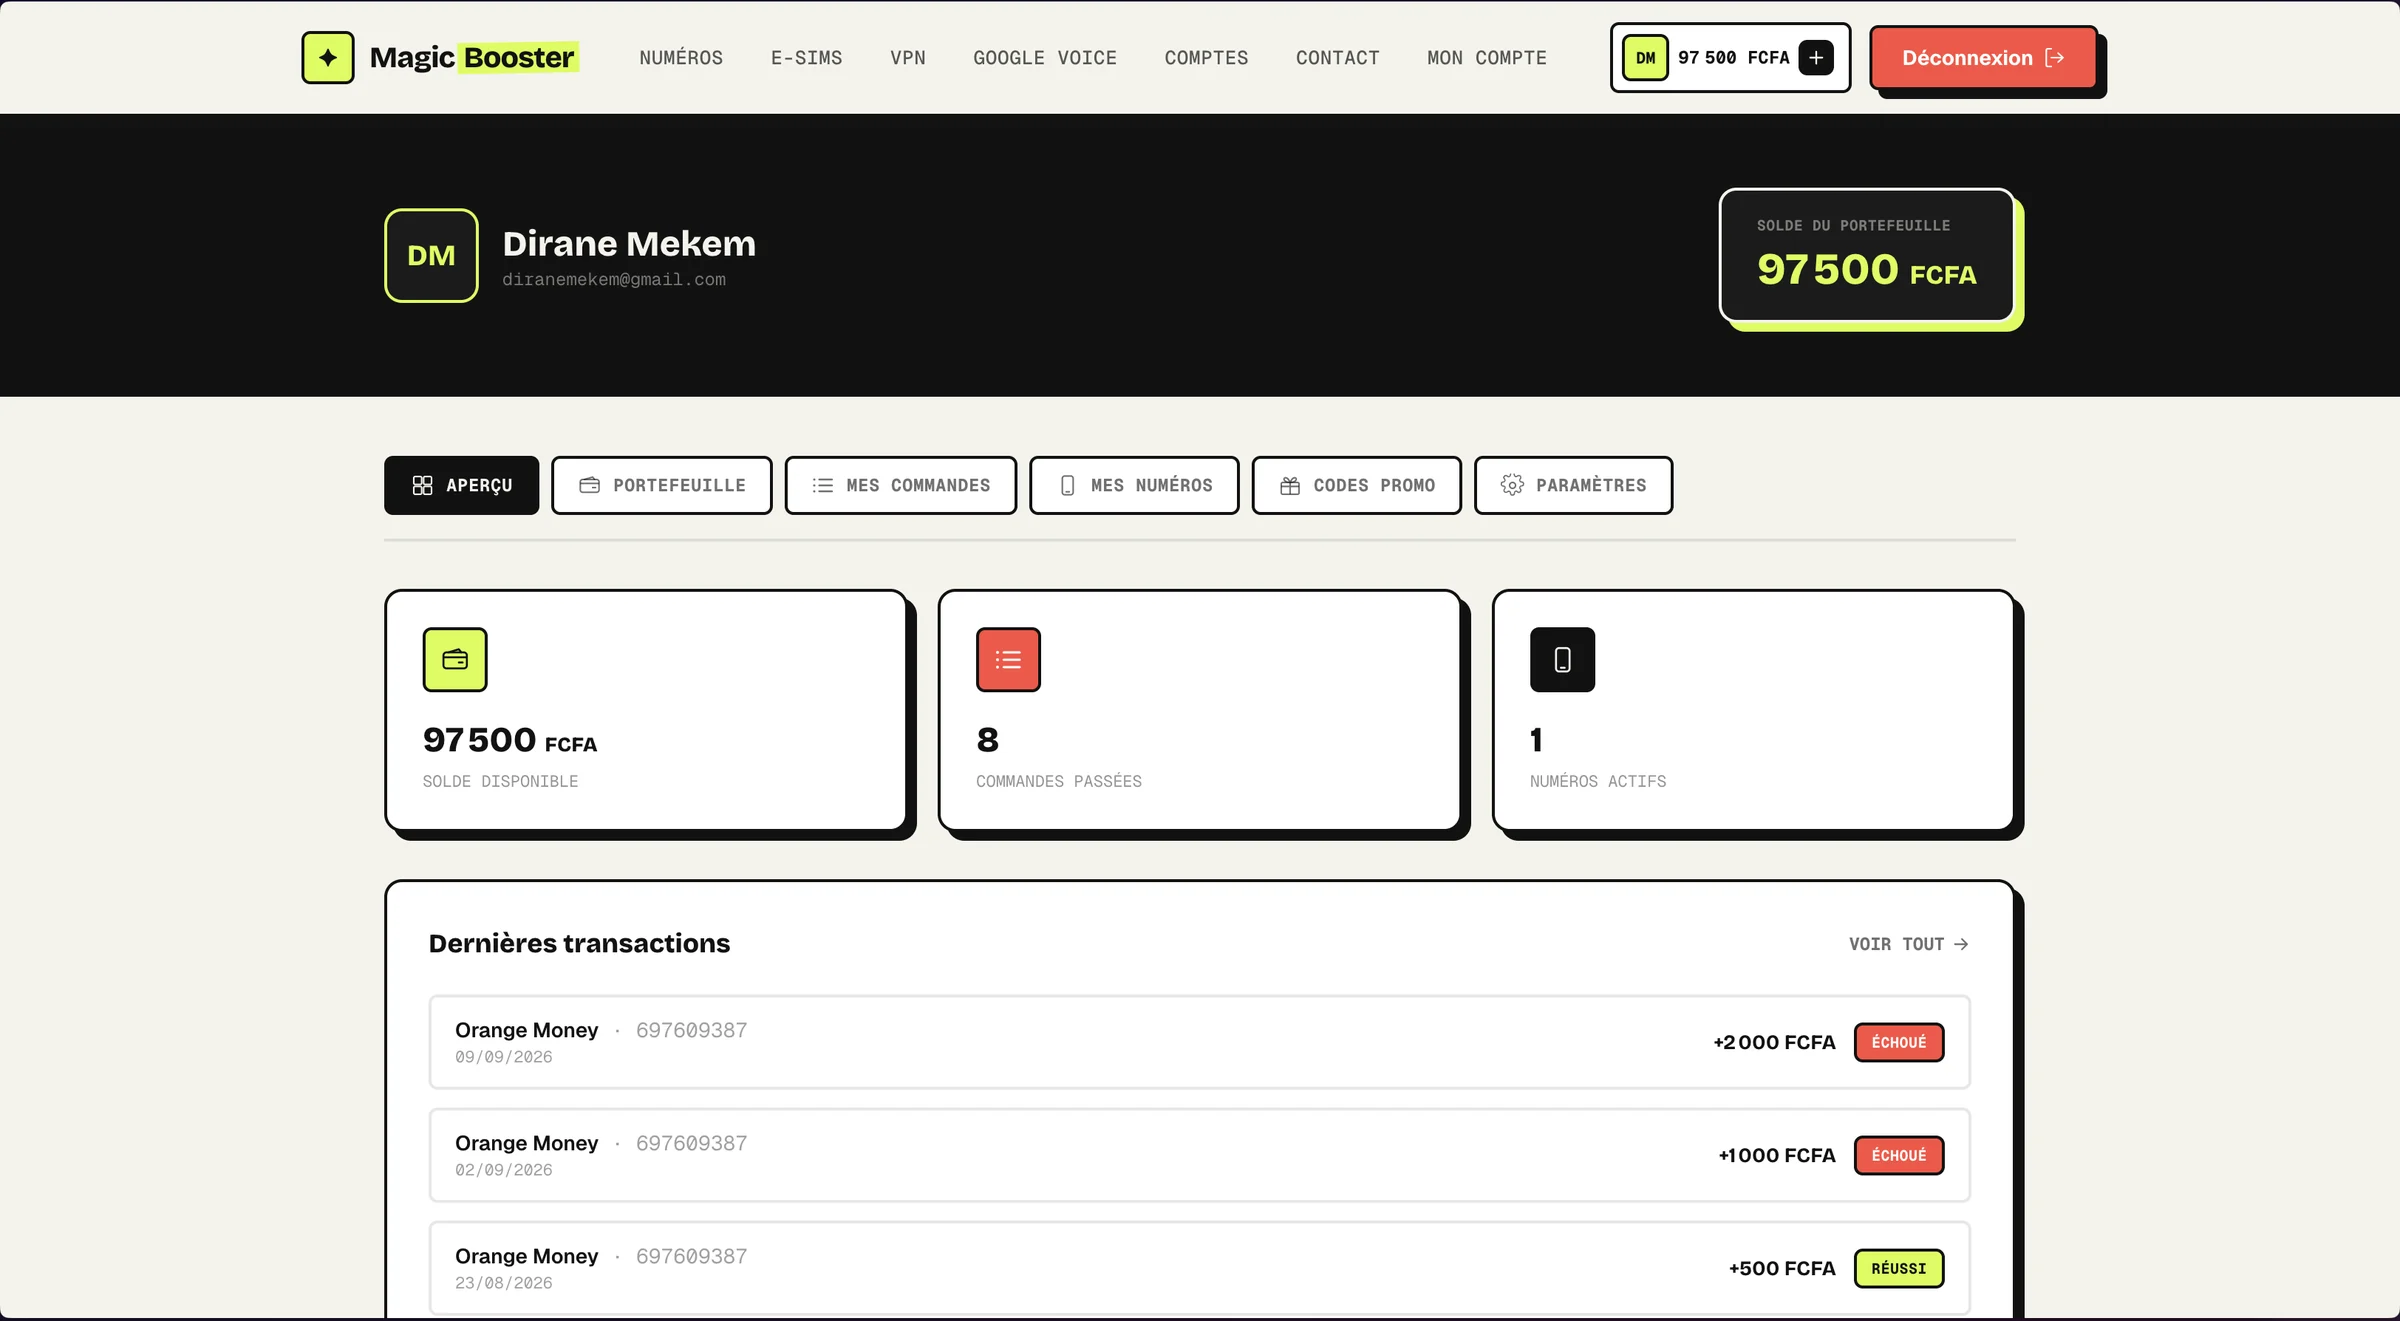The width and height of the screenshot is (2400, 1321).
Task: Click the yellow wallet icon in balance card
Action: pyautogui.click(x=455, y=659)
